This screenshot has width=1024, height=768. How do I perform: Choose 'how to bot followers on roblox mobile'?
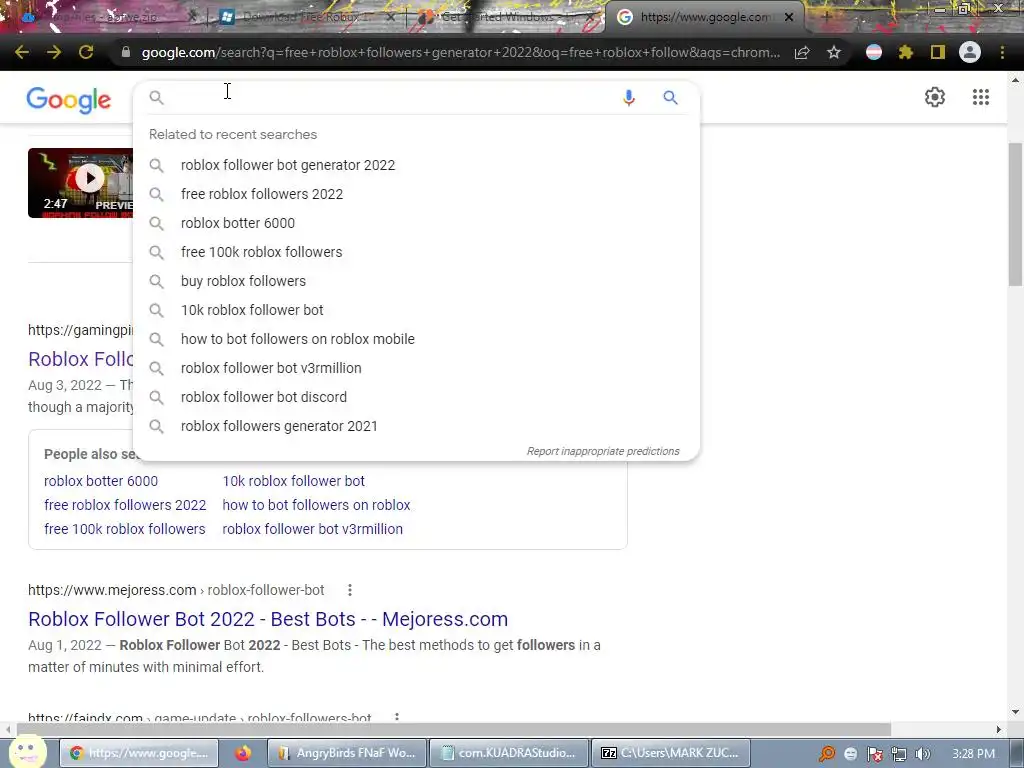coord(297,339)
